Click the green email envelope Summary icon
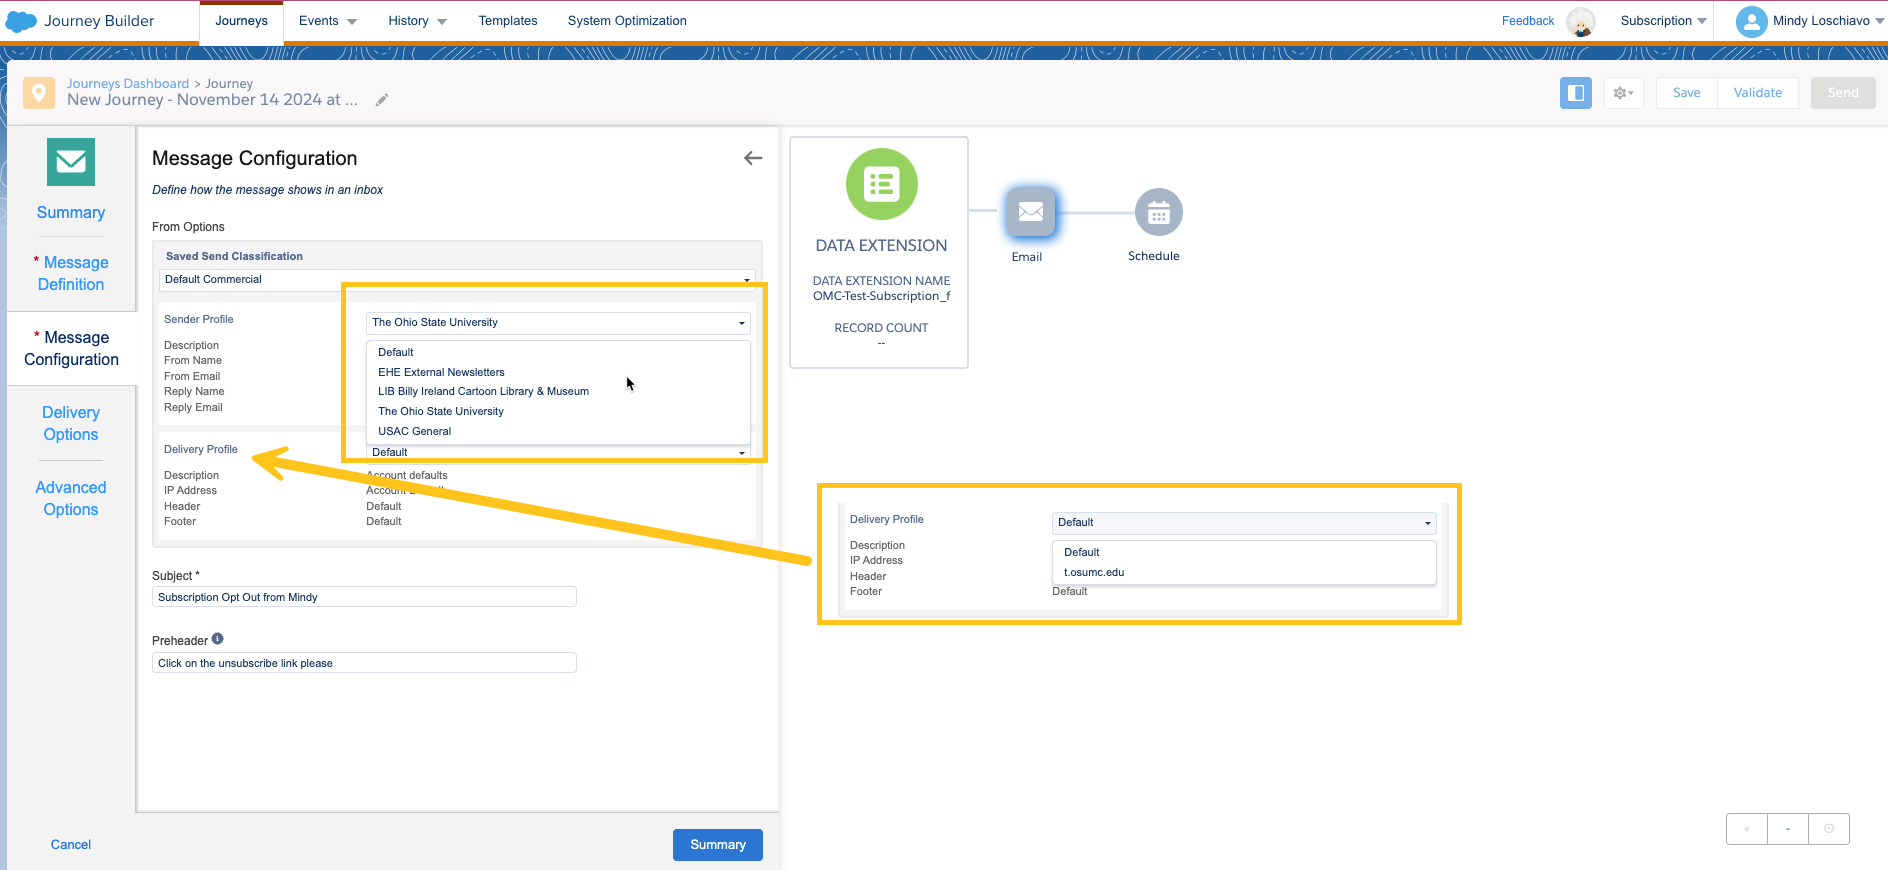Image resolution: width=1888 pixels, height=870 pixels. (71, 162)
